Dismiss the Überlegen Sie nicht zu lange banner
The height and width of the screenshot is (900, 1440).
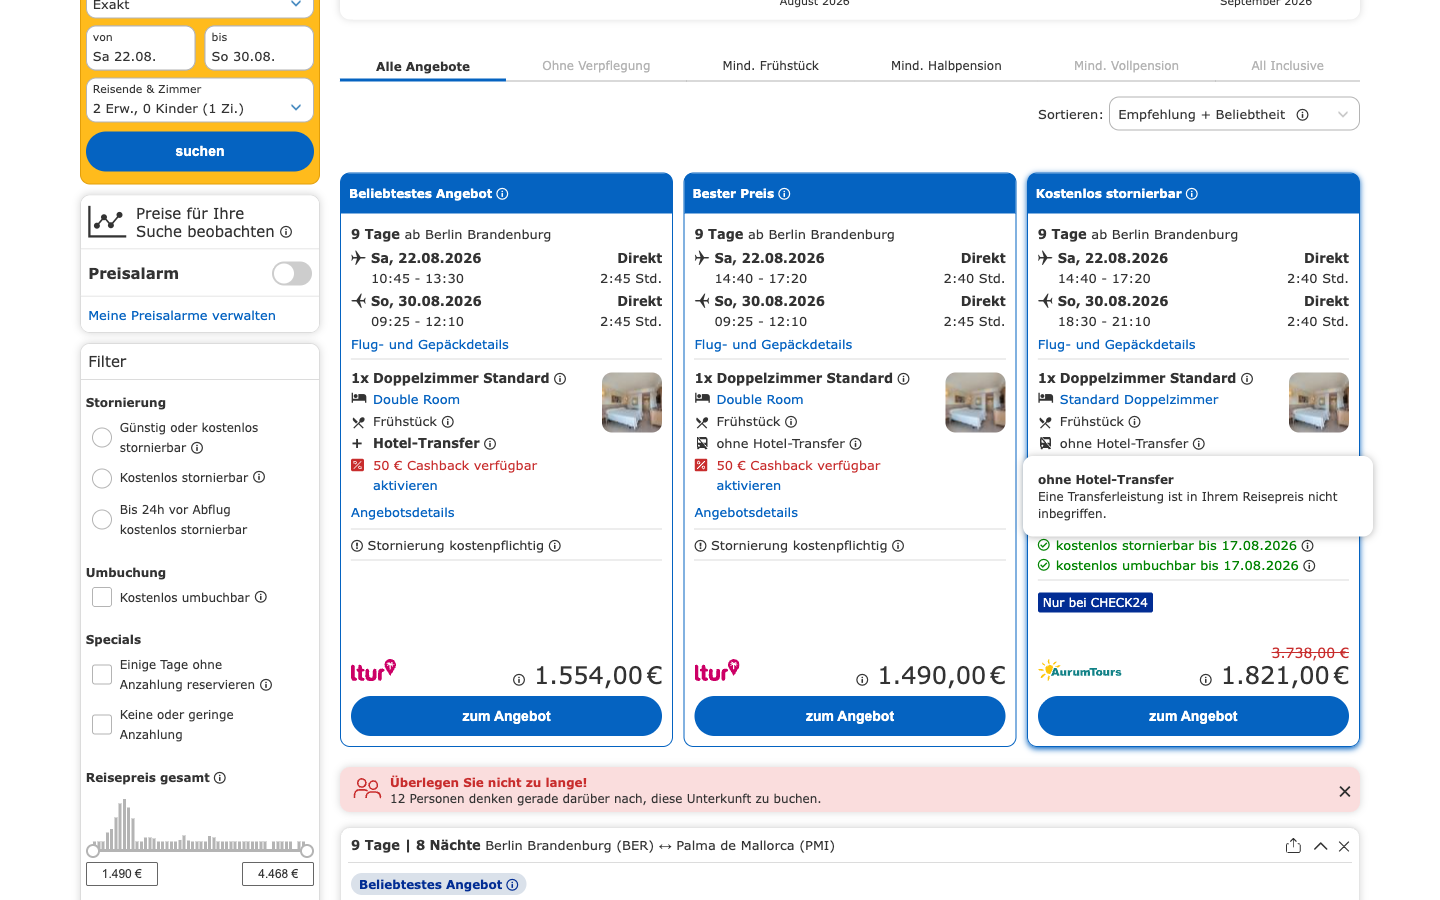pos(1345,791)
